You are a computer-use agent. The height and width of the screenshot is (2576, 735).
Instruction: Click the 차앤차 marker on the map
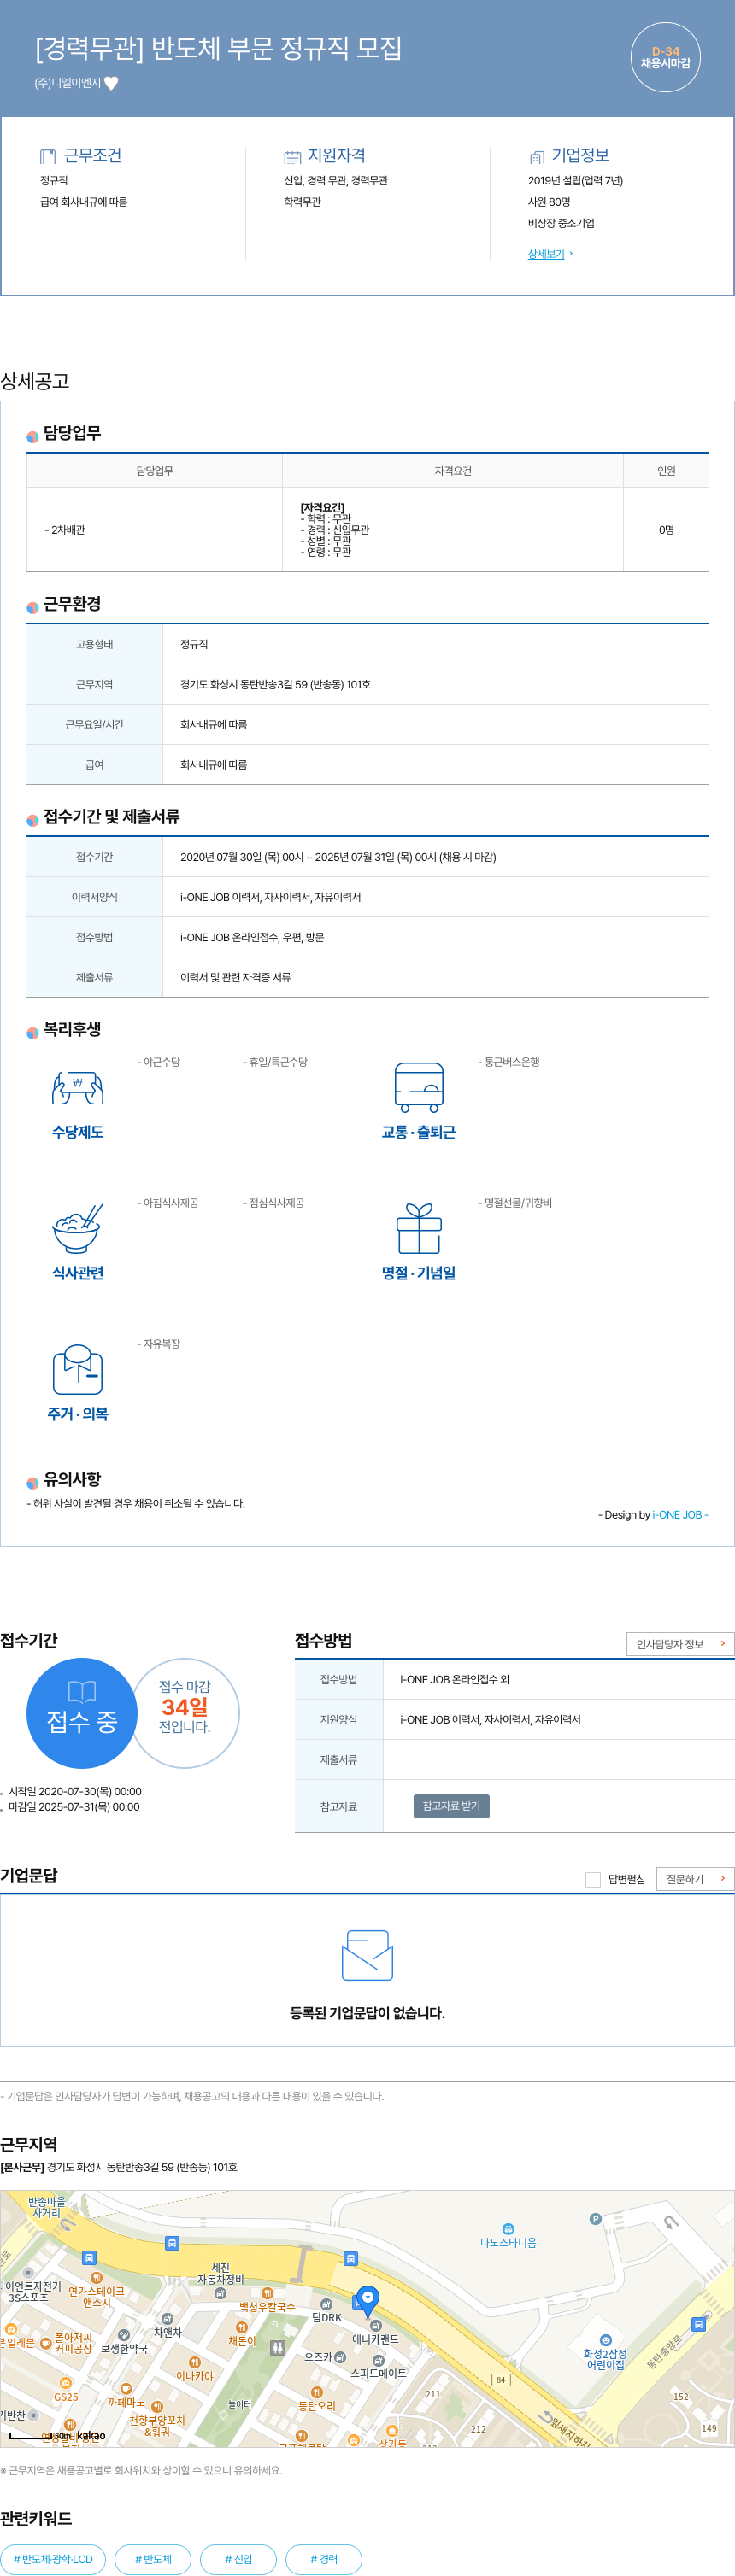[167, 2318]
